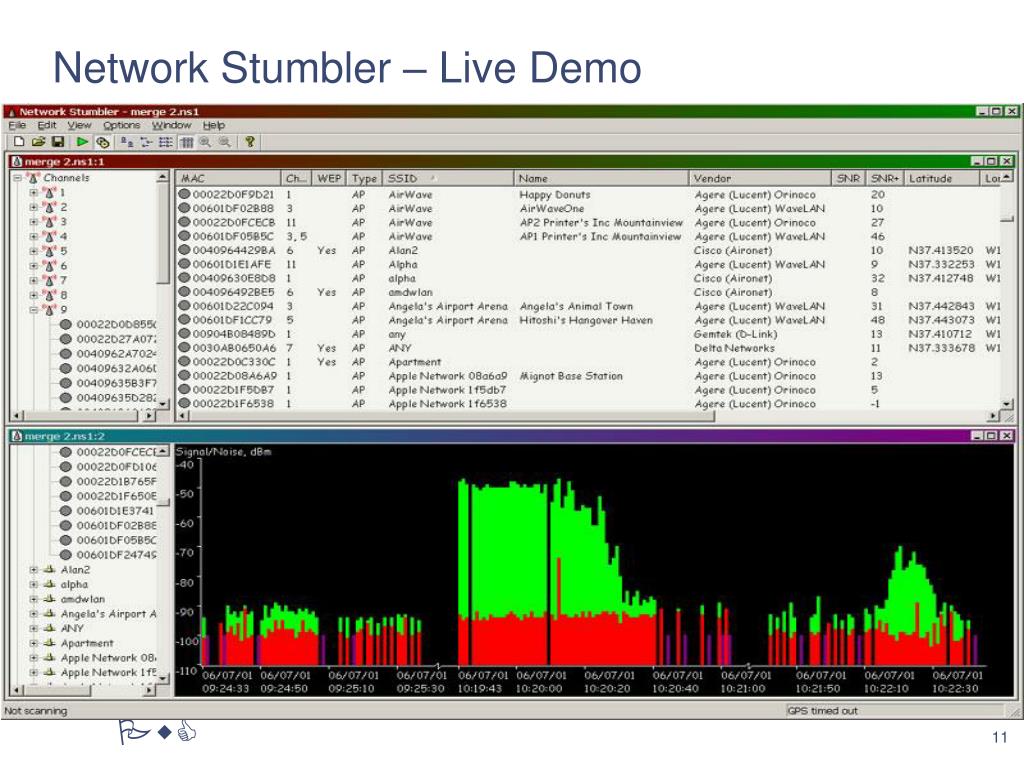Select Angela's Airport A in lower tree
Viewport: 1024px width, 768px height.
[108, 614]
